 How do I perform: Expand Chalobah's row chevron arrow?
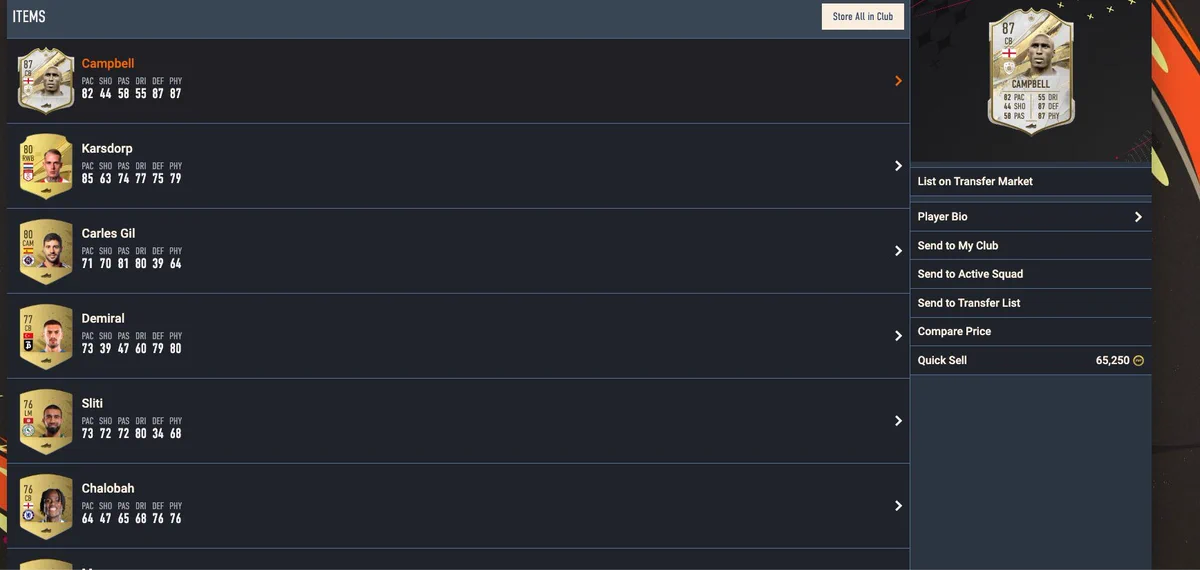point(898,506)
